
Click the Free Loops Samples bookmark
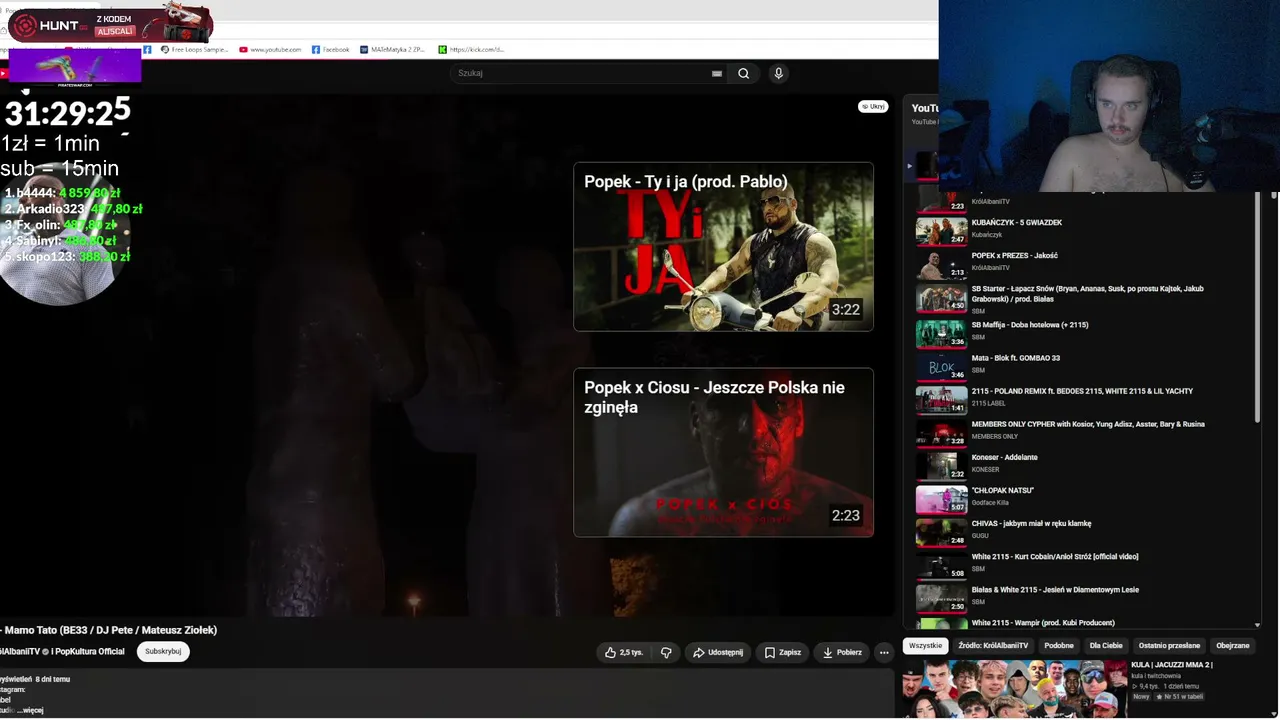coord(195,49)
